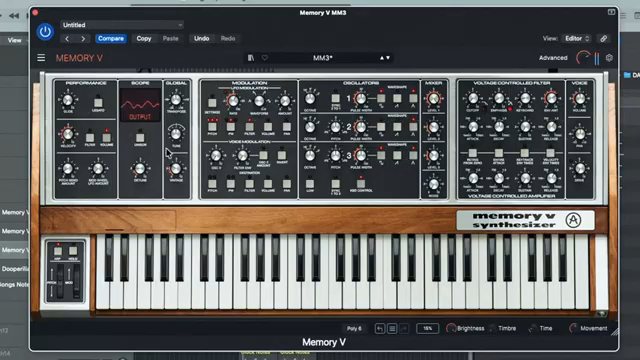Toggle voice modulation destination Pitch switch
The height and width of the screenshot is (360, 640).
(x=212, y=184)
